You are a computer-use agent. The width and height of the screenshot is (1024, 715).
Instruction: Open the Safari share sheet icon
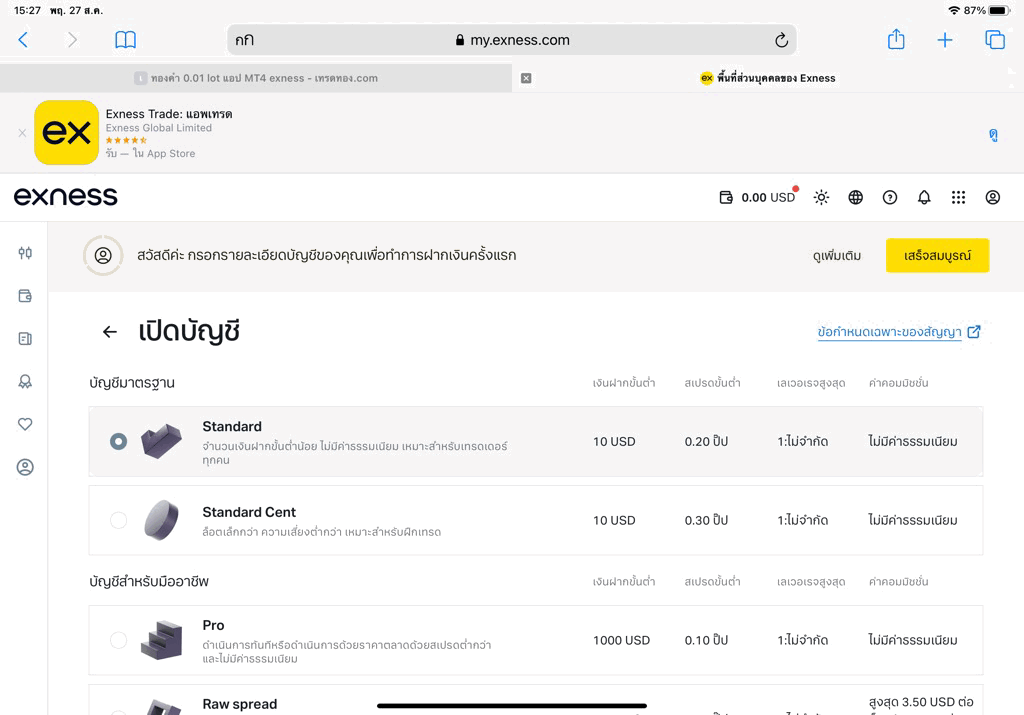click(x=896, y=39)
